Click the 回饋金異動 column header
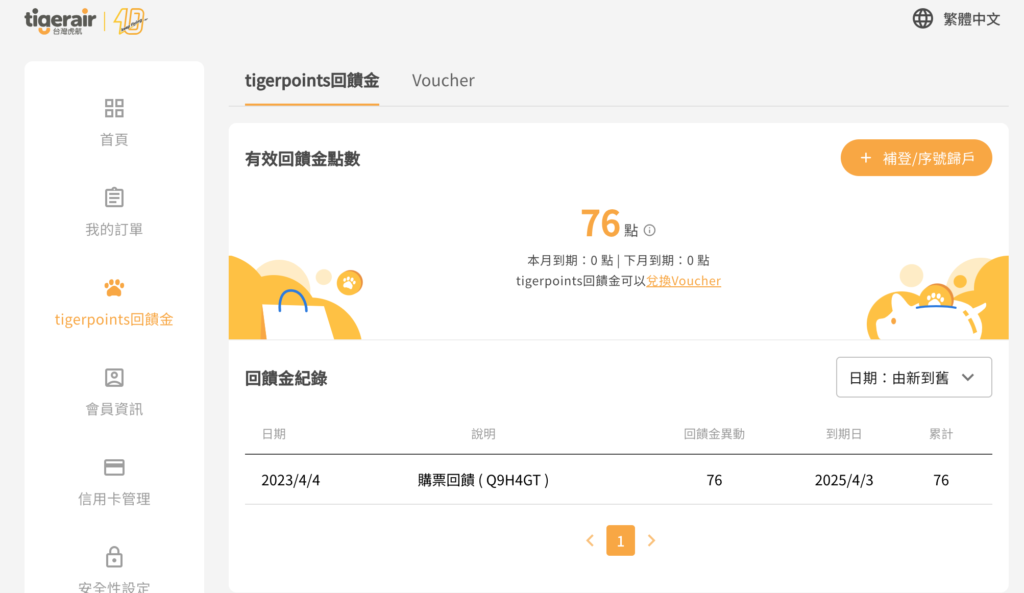The height and width of the screenshot is (593, 1024). 714,434
